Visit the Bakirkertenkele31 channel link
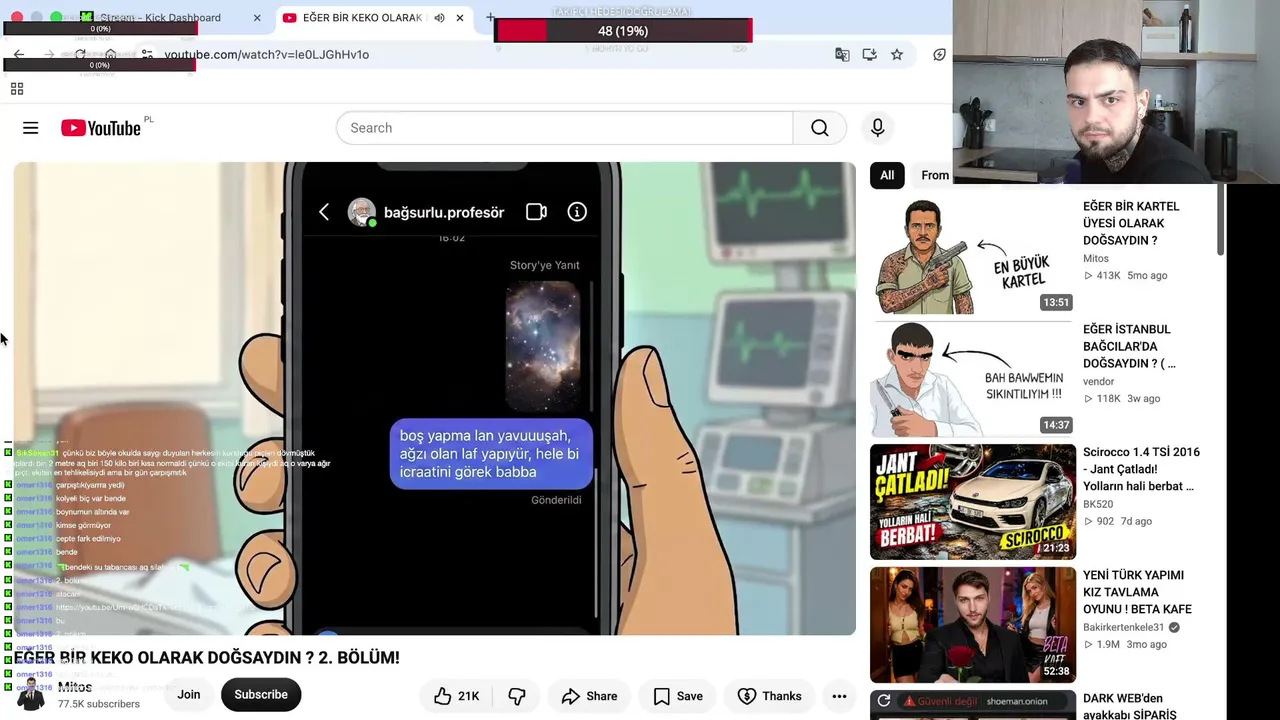Viewport: 1280px width, 720px height. 1123,627
